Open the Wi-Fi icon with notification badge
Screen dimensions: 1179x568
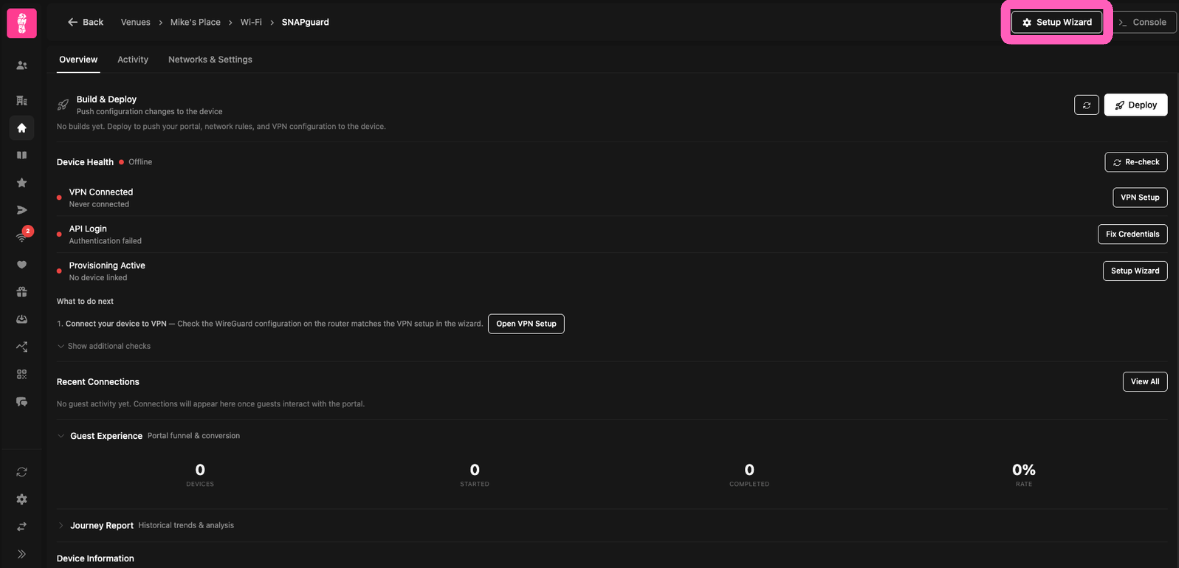coord(21,238)
